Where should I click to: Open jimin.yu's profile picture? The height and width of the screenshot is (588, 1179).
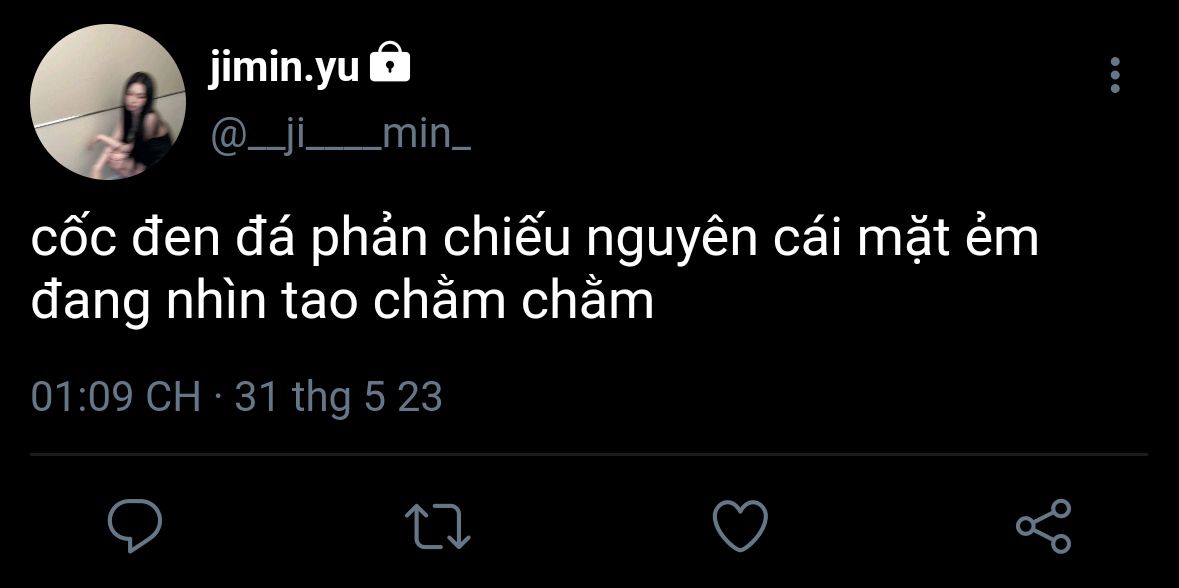108,102
